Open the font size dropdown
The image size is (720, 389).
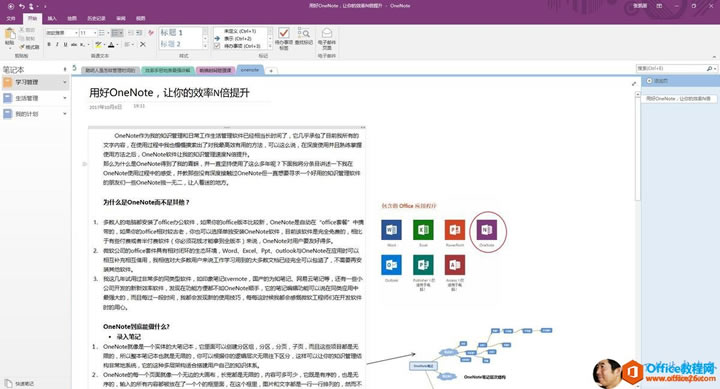coord(95,33)
